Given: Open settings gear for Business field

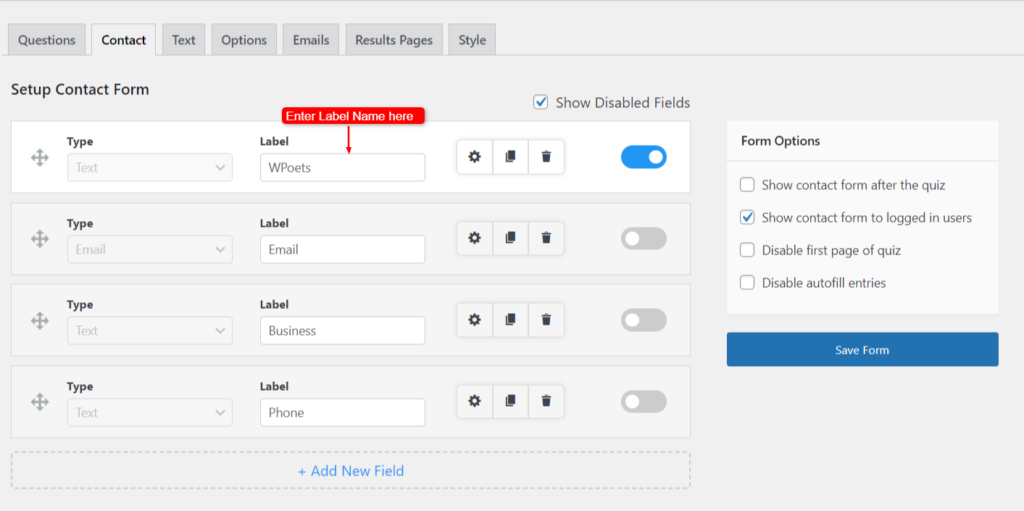Looking at the screenshot, I should [475, 320].
